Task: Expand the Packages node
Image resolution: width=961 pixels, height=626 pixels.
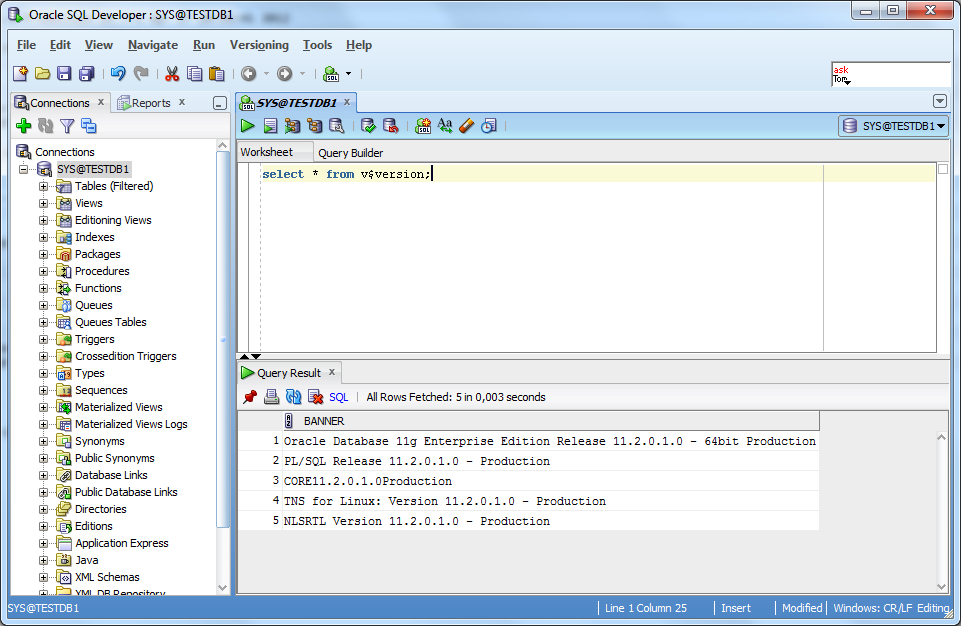Action: pyautogui.click(x=44, y=254)
